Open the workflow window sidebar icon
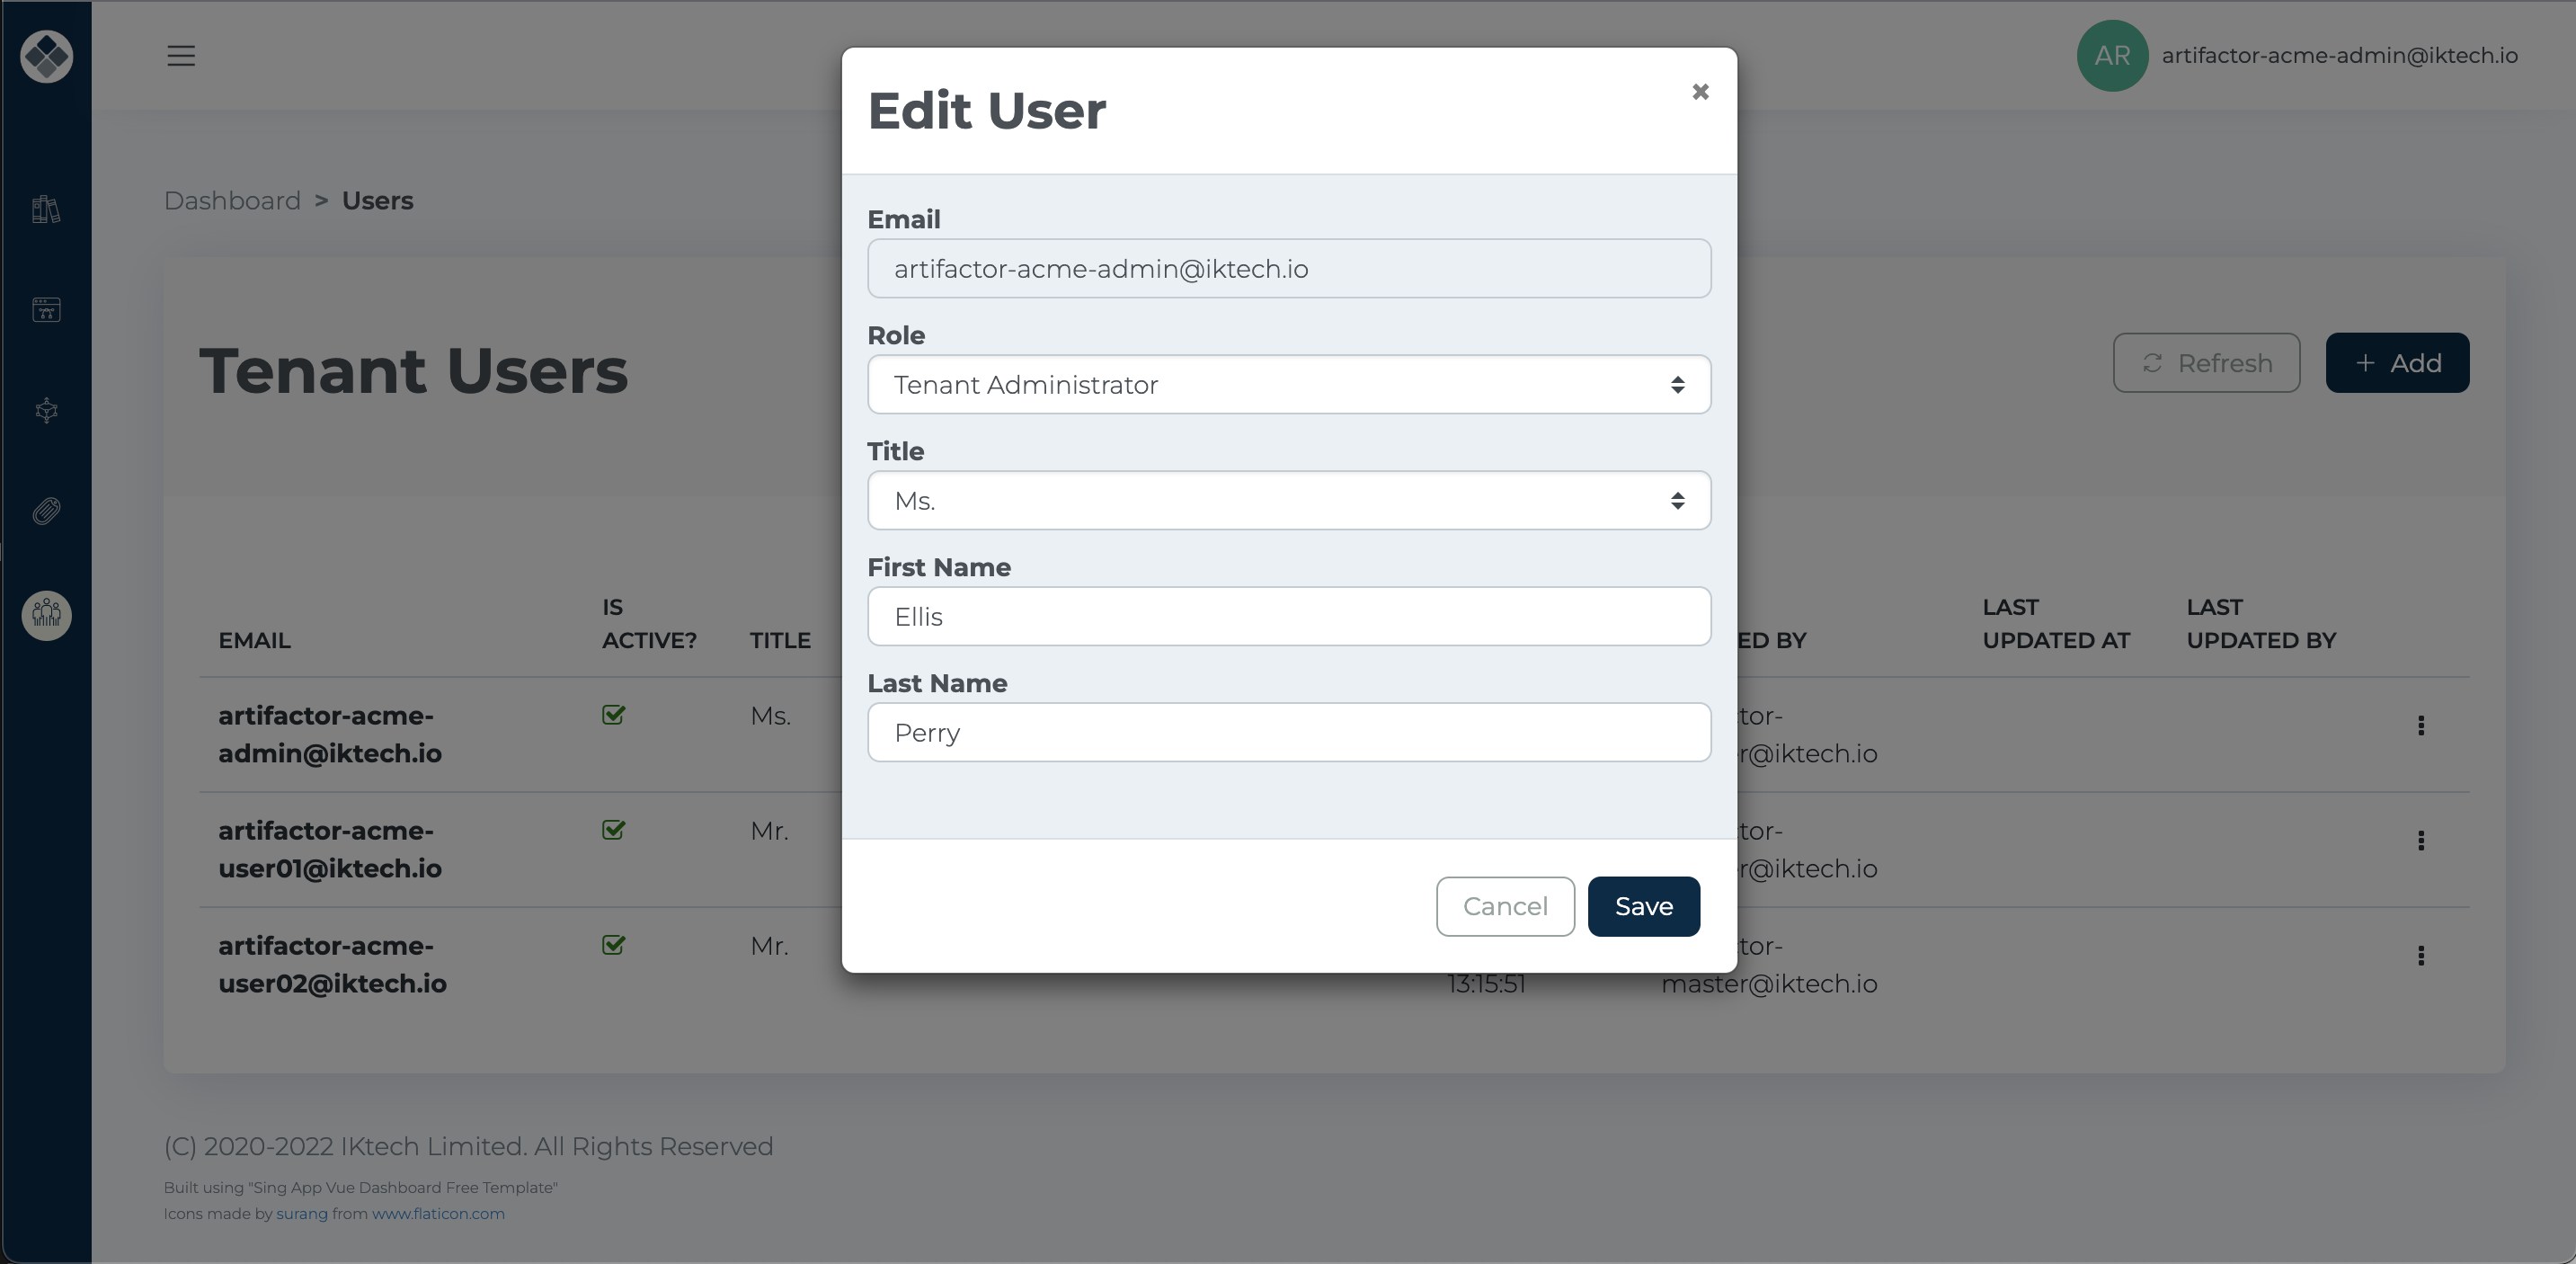Screen dimensions: 2576x1264 click(x=46, y=309)
